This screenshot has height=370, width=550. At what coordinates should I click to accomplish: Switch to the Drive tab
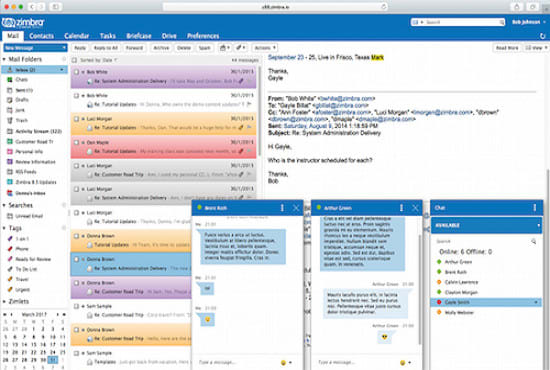coord(169,36)
